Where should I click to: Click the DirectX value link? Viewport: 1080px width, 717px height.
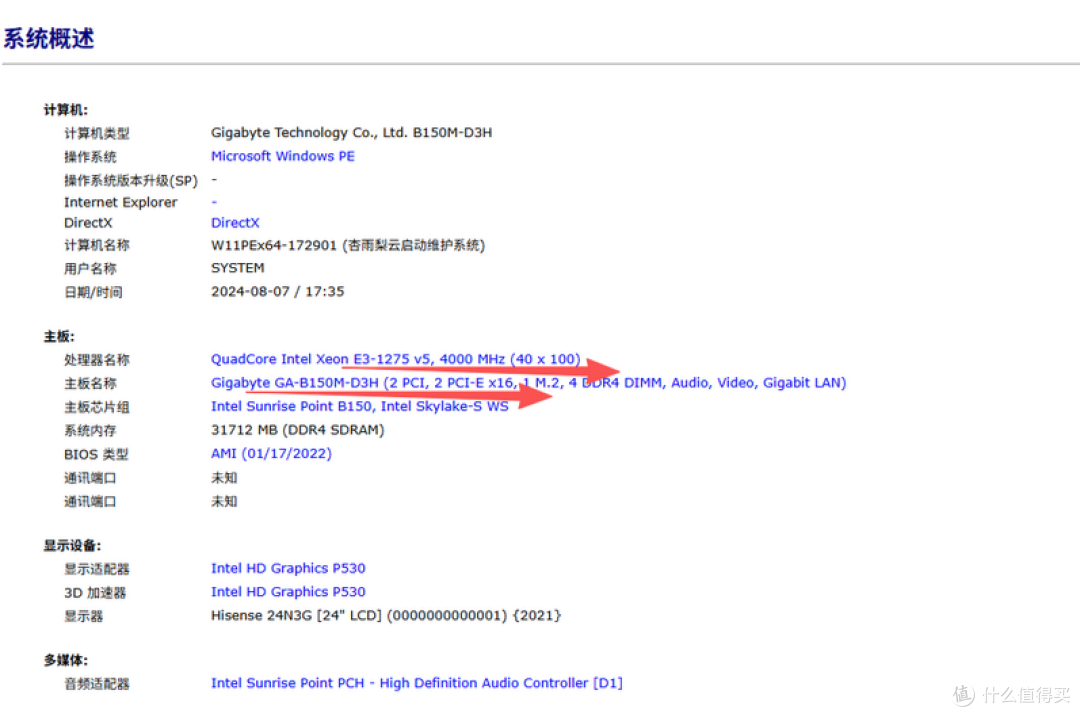tap(235, 223)
